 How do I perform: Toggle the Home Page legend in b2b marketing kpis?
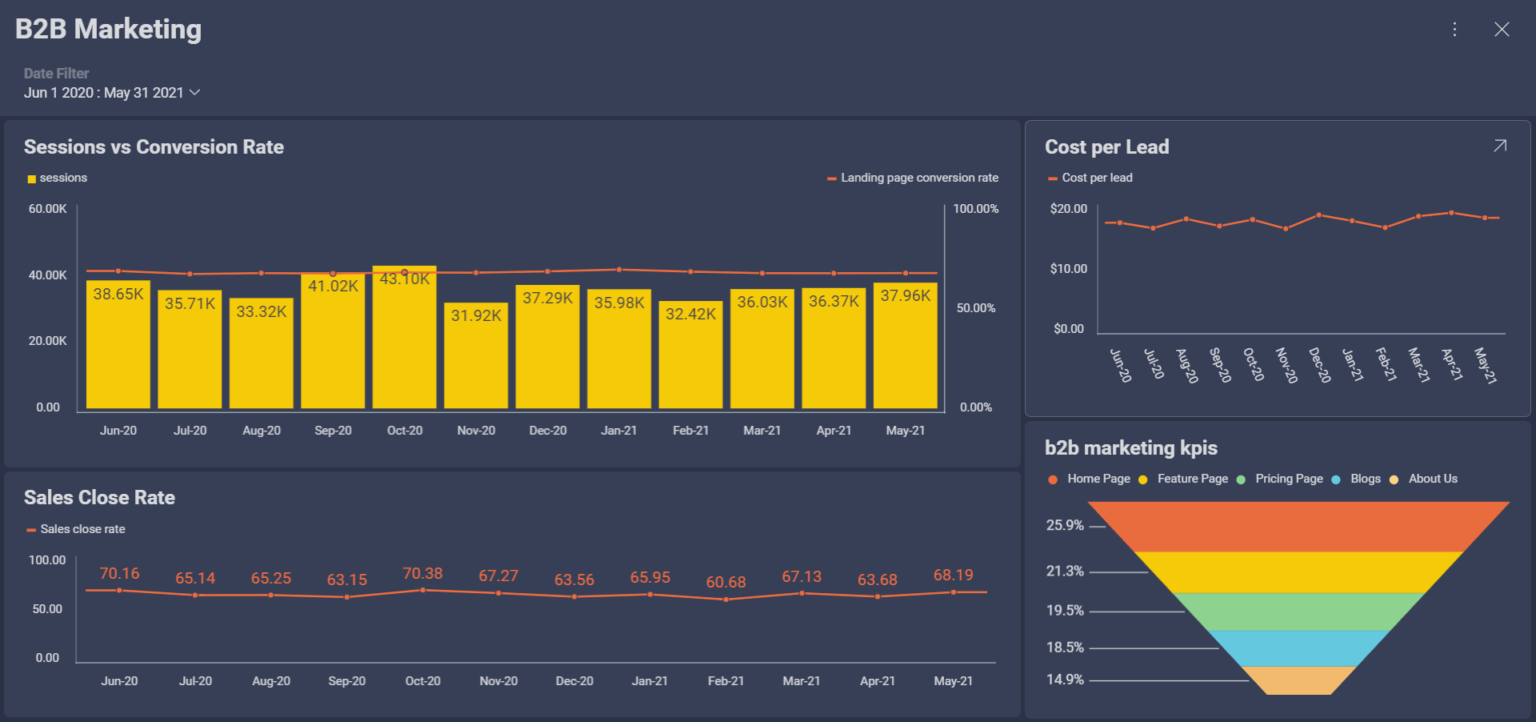[x=1088, y=478]
